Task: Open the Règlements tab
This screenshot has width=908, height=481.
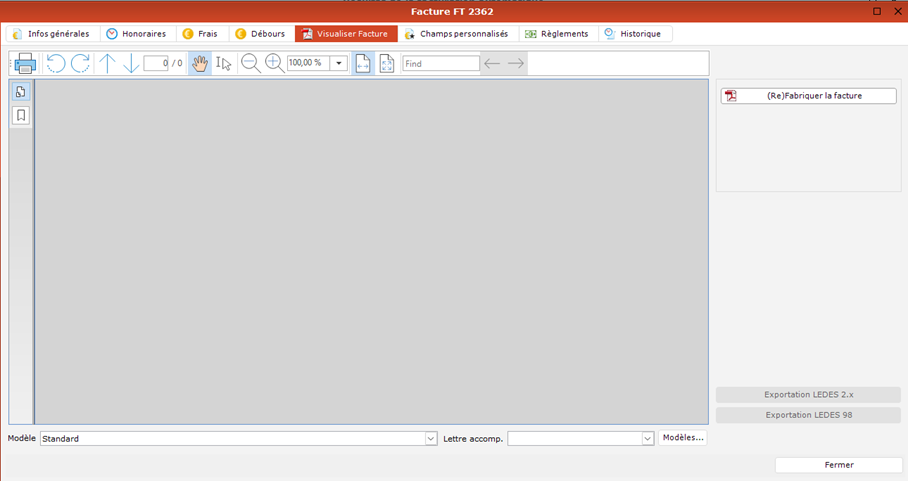Action: point(557,34)
